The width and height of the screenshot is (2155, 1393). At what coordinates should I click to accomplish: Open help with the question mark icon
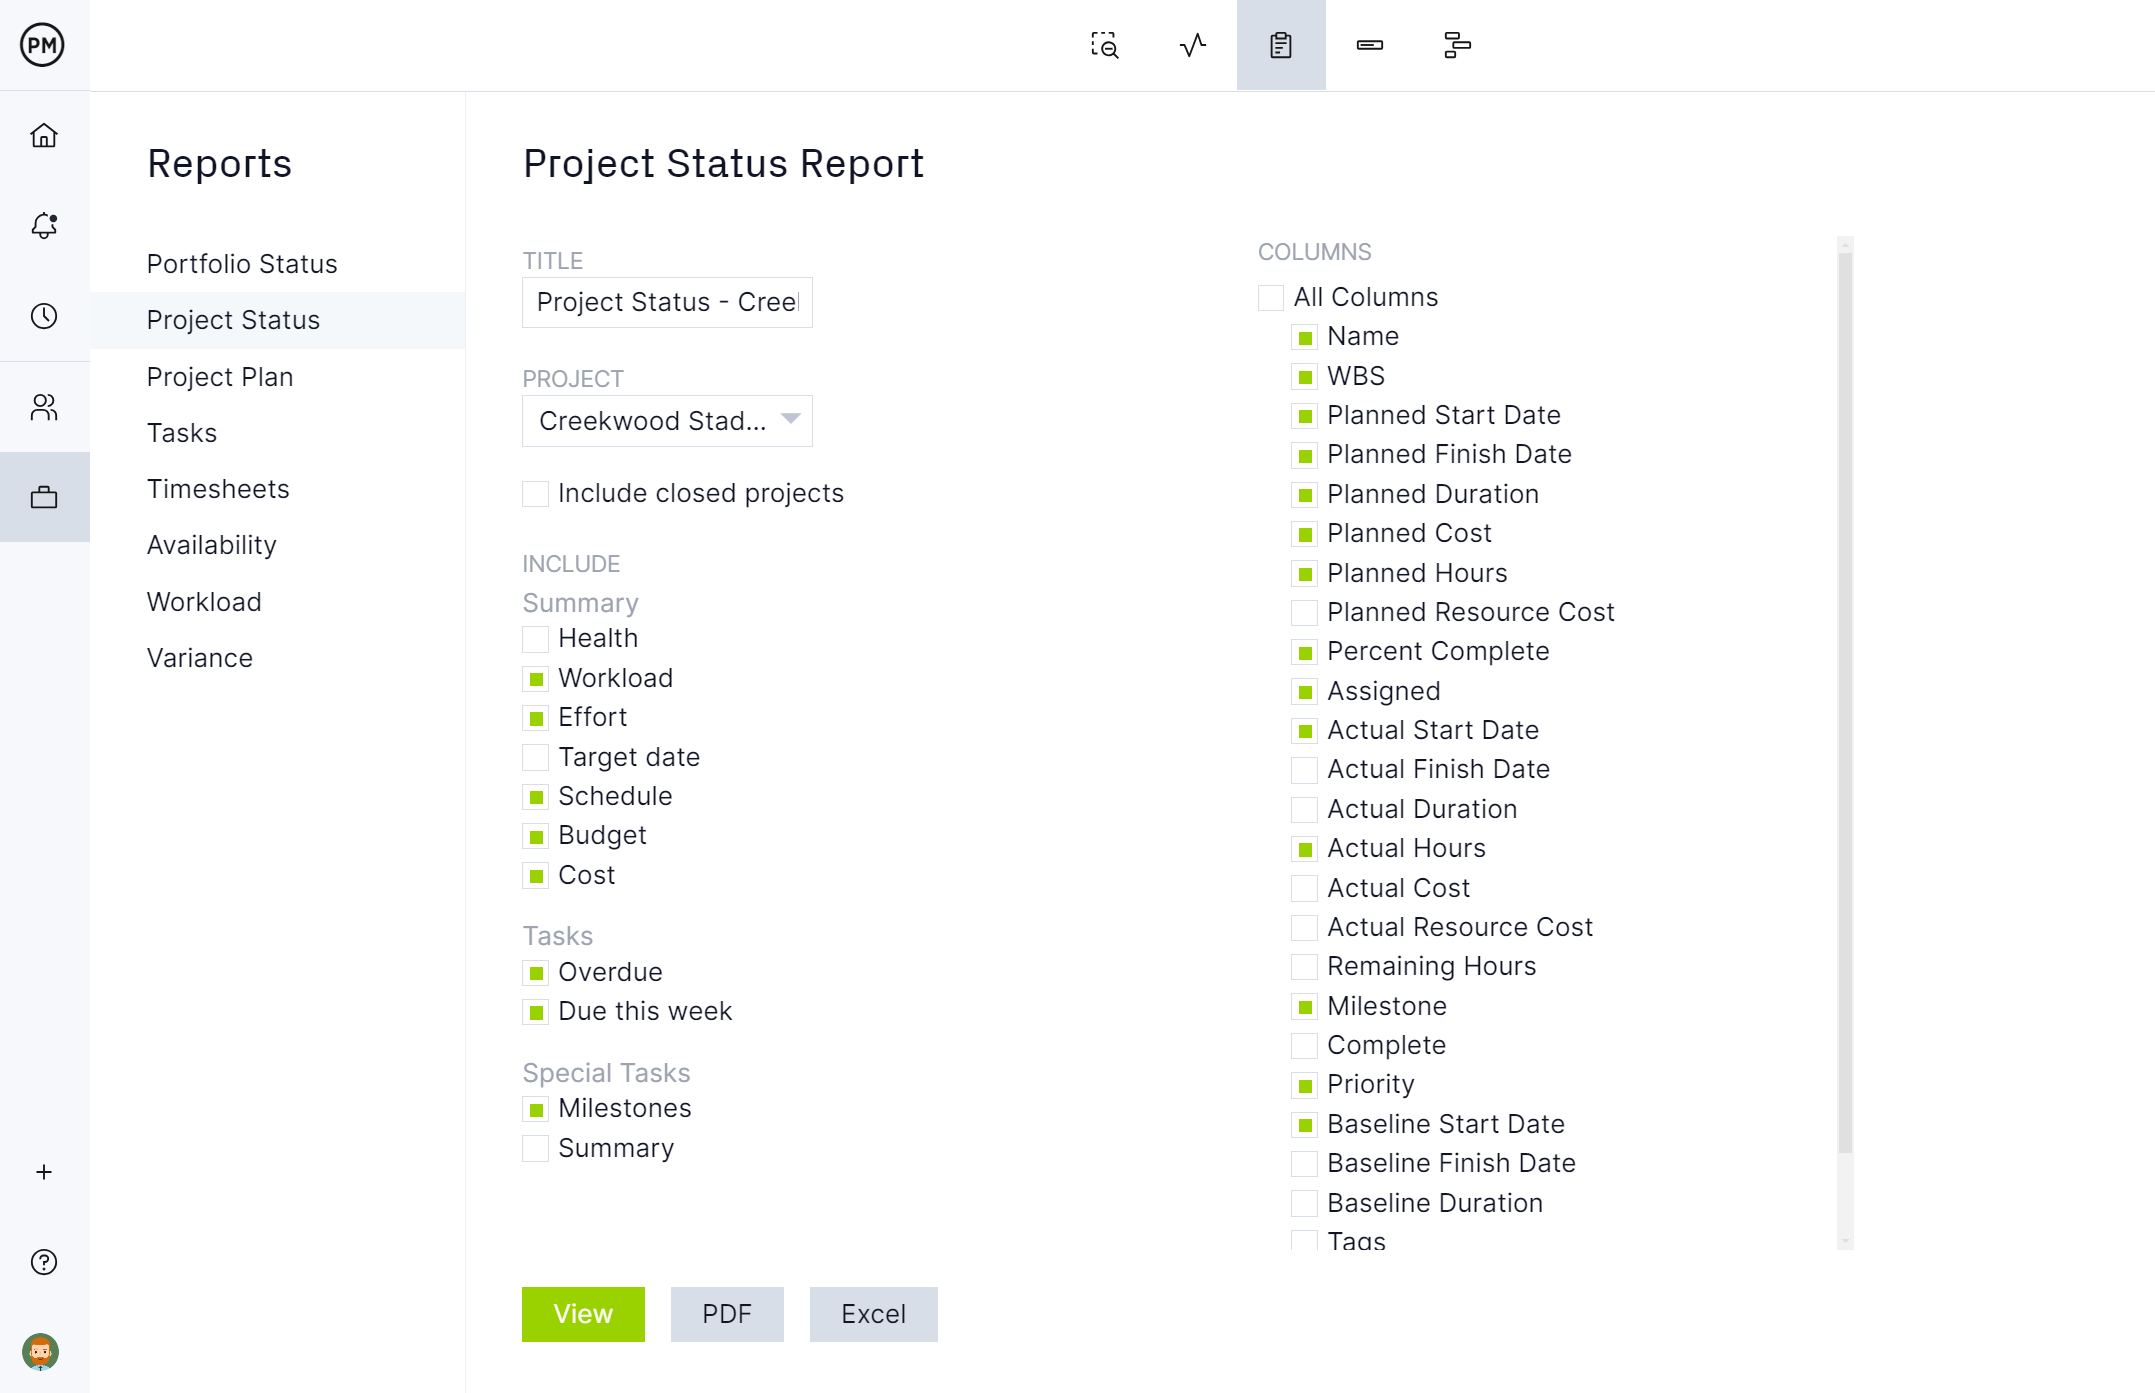44,1262
